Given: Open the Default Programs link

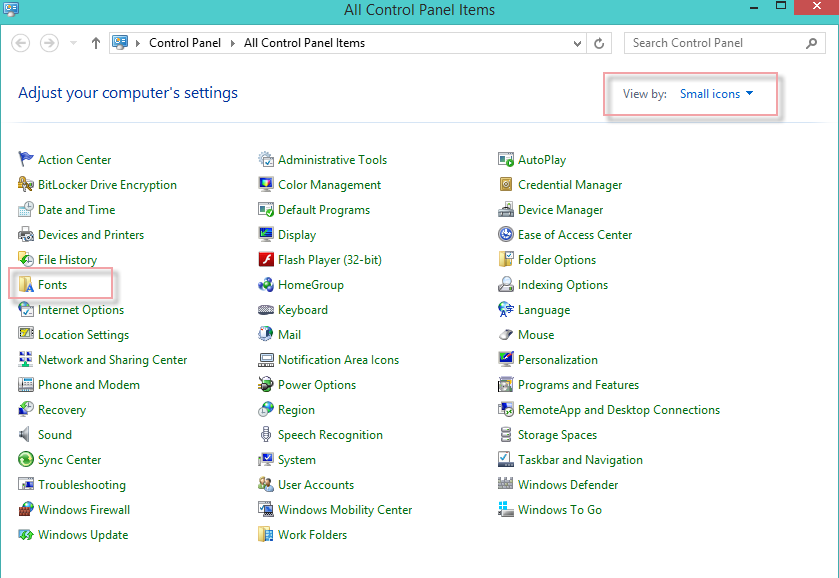Looking at the screenshot, I should 324,210.
